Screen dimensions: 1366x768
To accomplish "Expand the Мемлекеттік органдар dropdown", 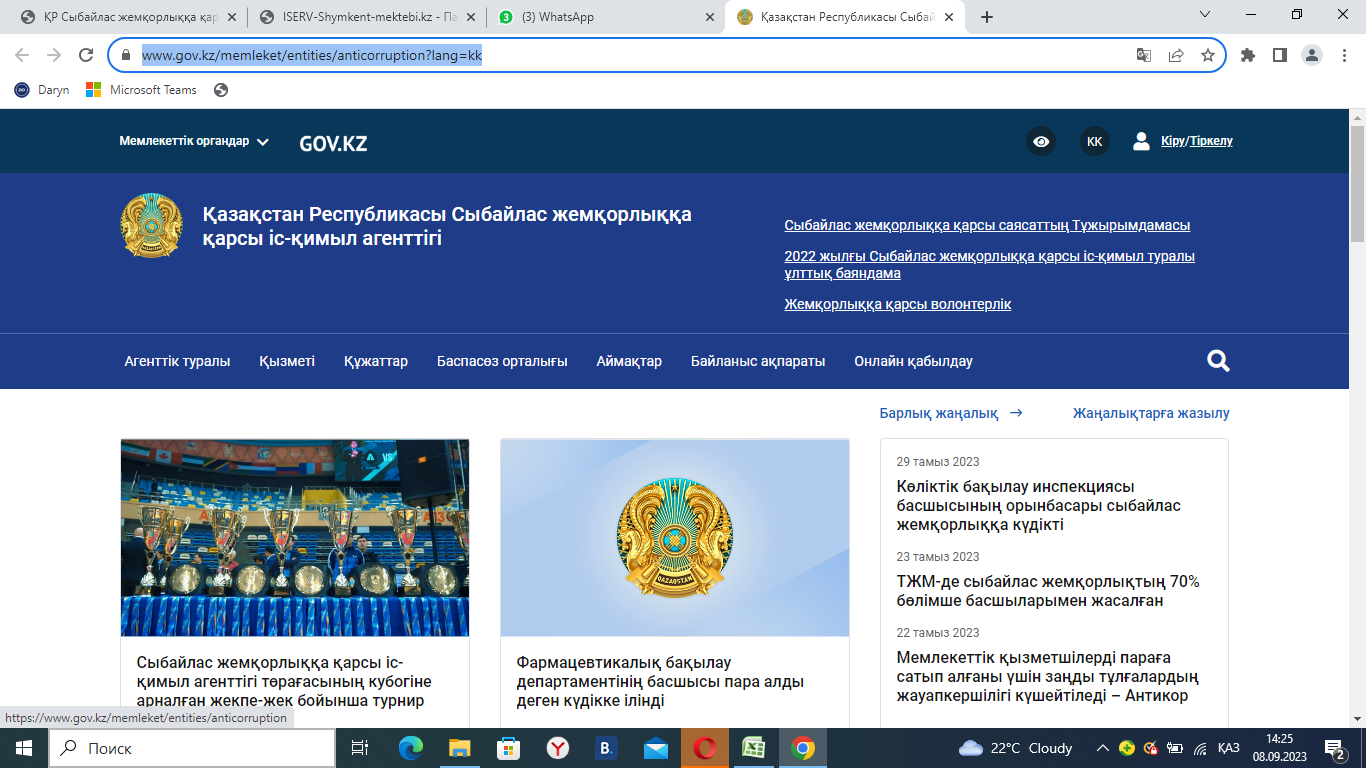I will pyautogui.click(x=194, y=142).
